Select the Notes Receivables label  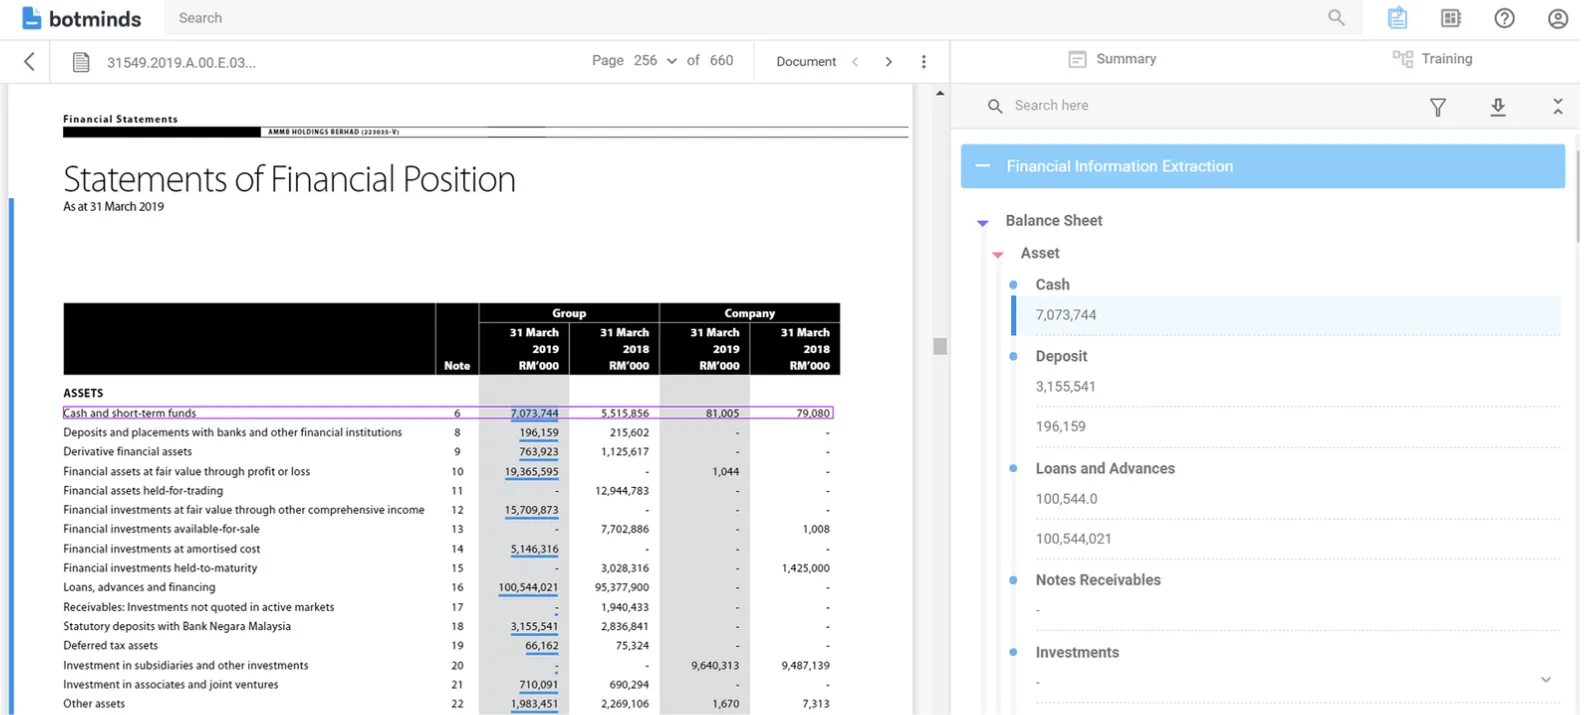tap(1098, 580)
